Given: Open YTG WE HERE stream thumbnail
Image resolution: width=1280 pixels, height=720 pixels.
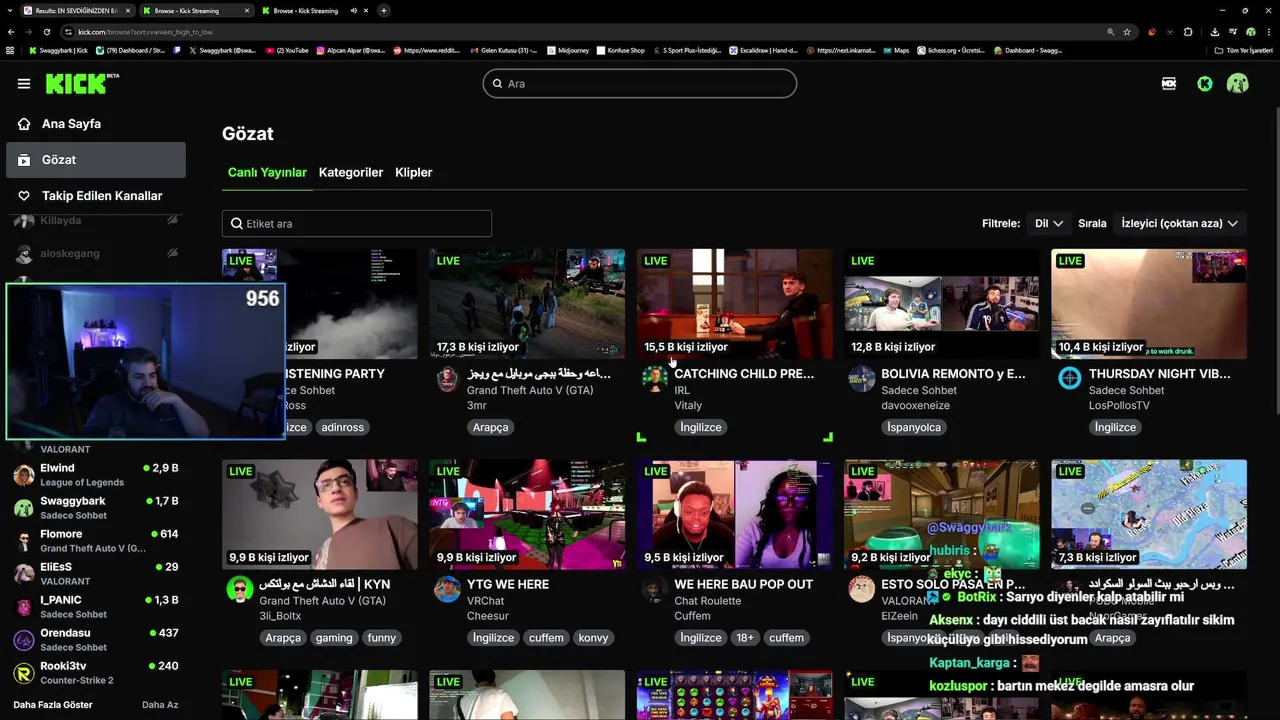Looking at the screenshot, I should pyautogui.click(x=527, y=514).
